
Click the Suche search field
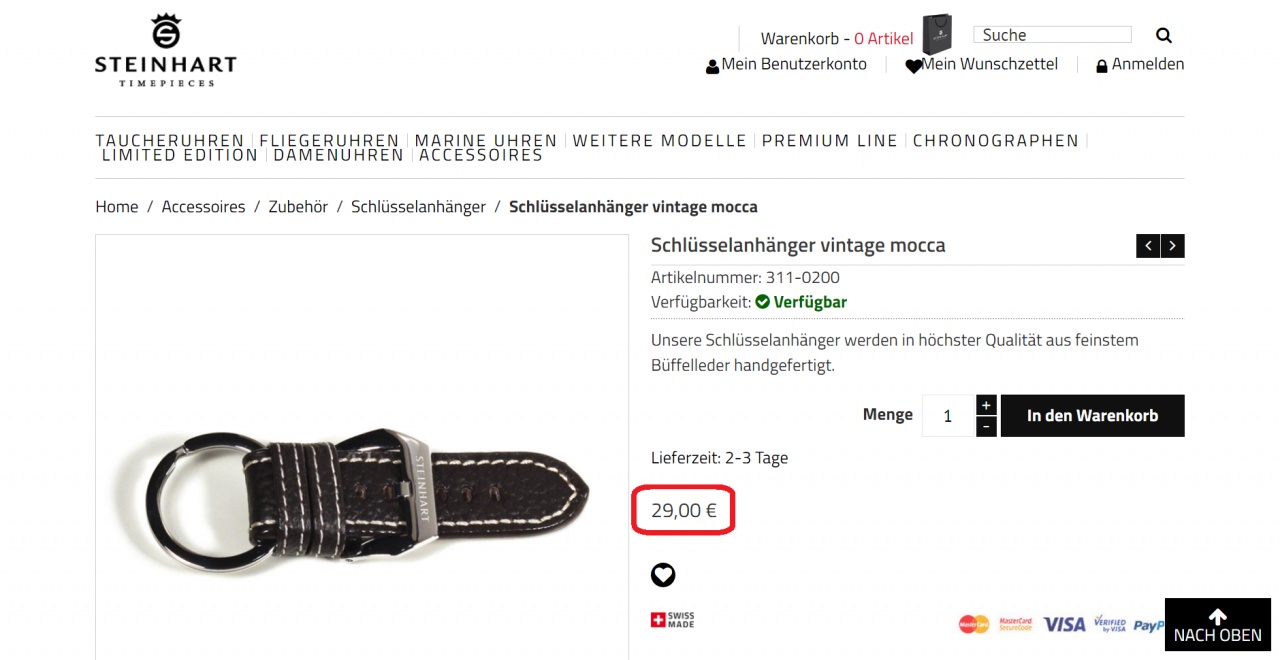(x=1052, y=35)
